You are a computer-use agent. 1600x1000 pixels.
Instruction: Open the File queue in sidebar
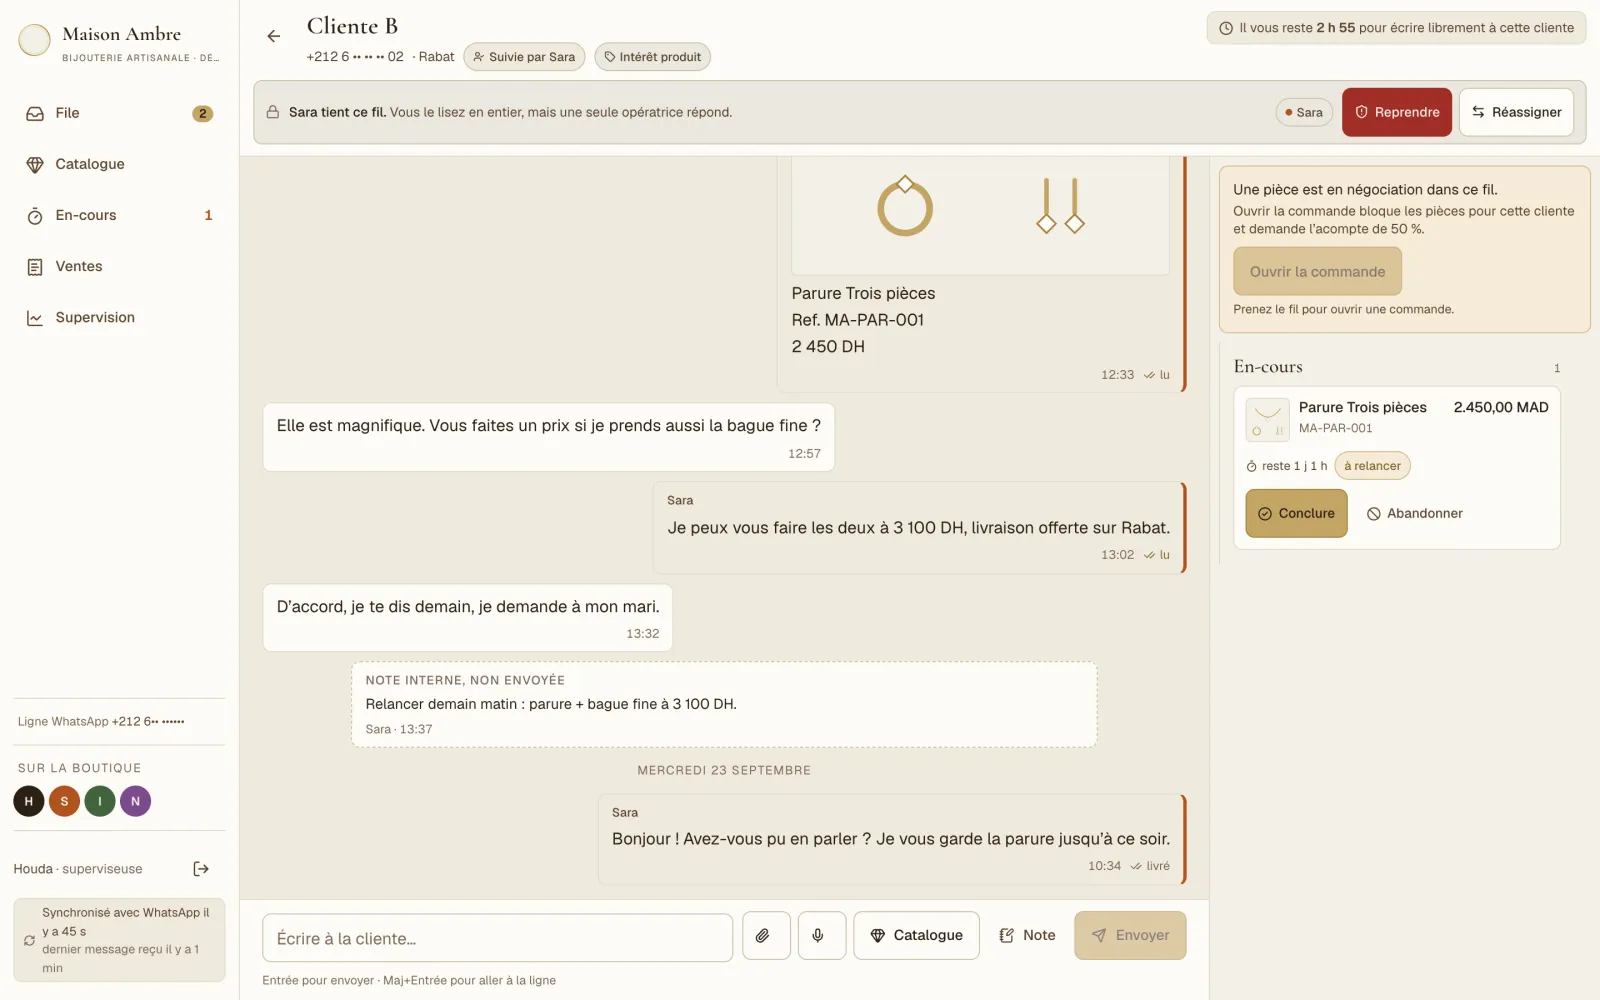coord(119,113)
